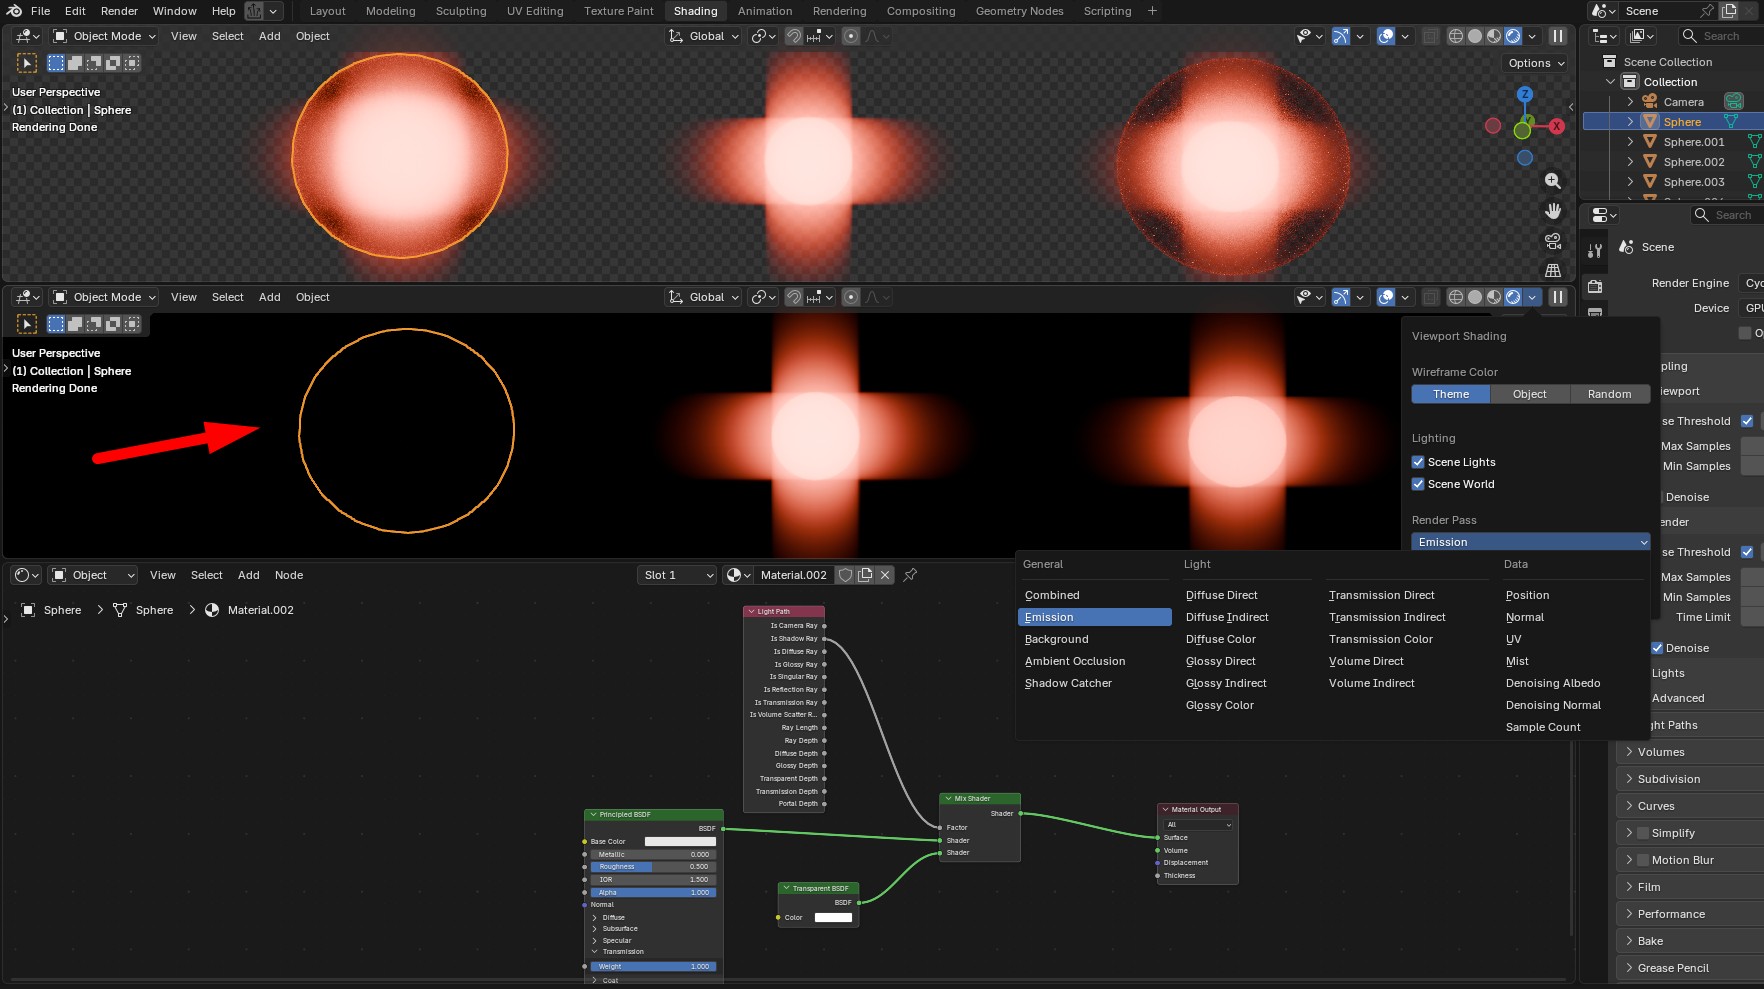This screenshot has width=1764, height=989.
Task: Enable Scene Lights checkbox
Action: (1418, 462)
